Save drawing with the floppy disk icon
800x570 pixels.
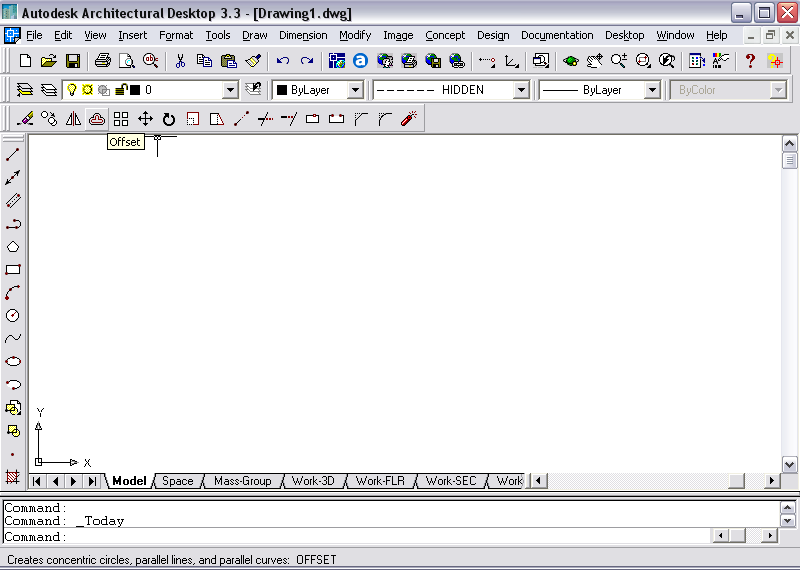[73, 61]
